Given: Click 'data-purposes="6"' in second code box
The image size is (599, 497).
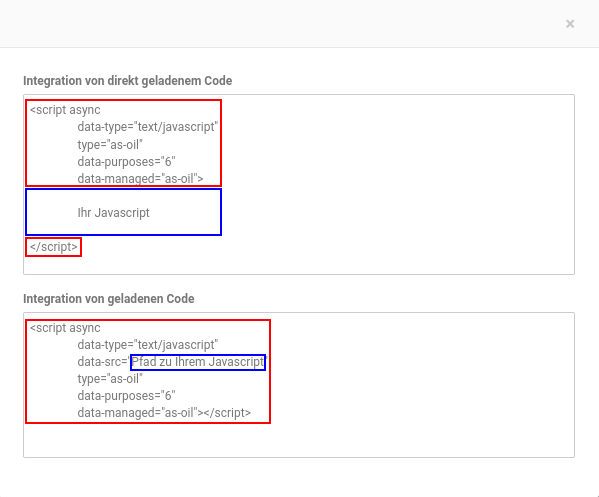Looking at the screenshot, I should (x=126, y=396).
